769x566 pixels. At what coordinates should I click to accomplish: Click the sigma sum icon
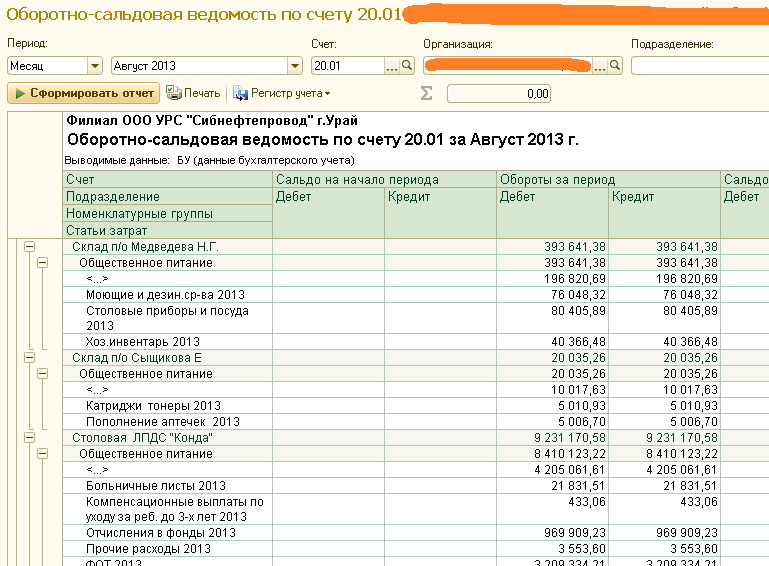[x=426, y=93]
